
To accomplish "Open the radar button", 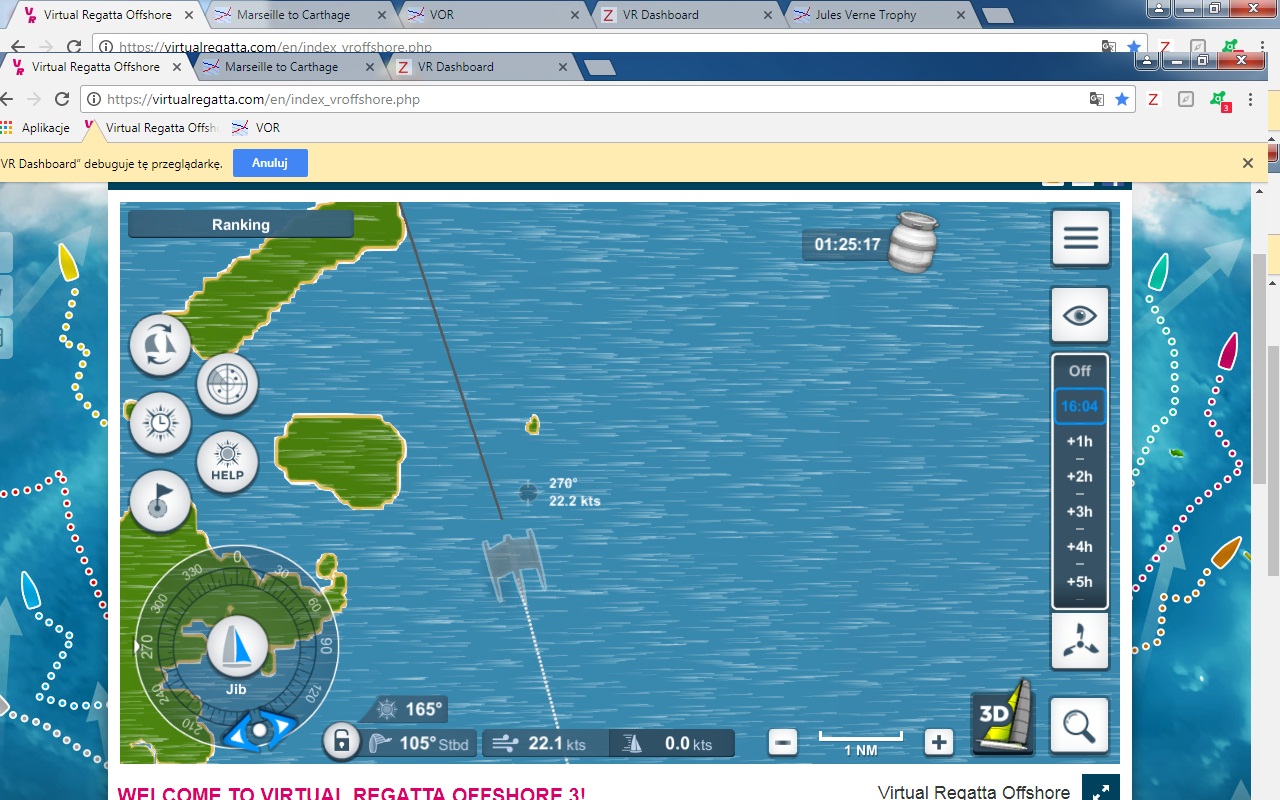I will [x=227, y=384].
